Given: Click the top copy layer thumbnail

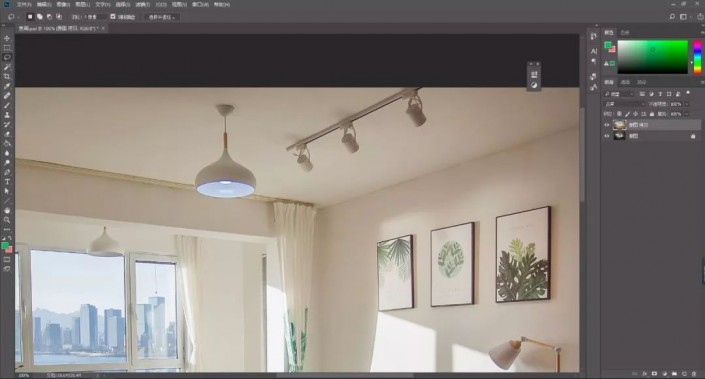Looking at the screenshot, I should click(620, 125).
